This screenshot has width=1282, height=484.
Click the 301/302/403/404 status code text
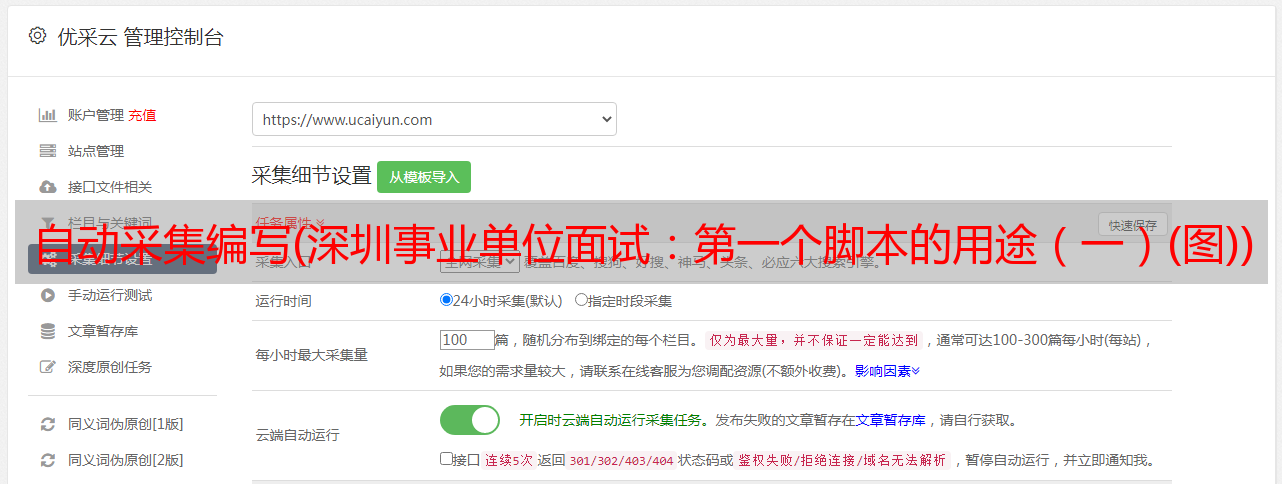click(620, 461)
